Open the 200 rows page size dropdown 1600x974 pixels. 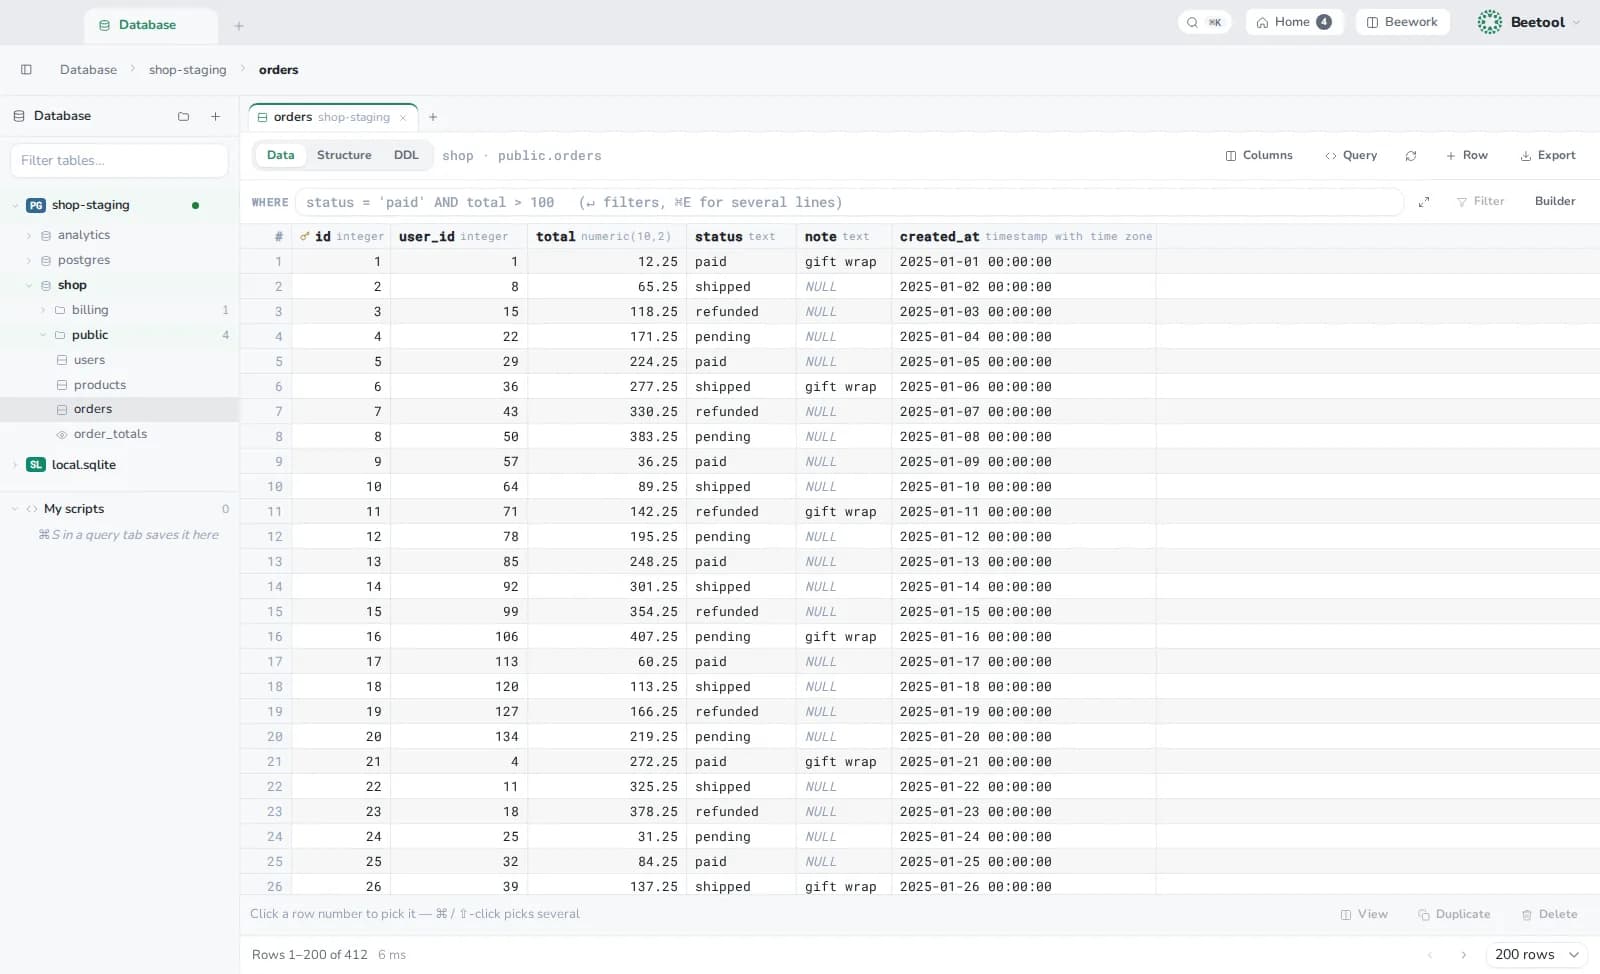click(1537, 955)
